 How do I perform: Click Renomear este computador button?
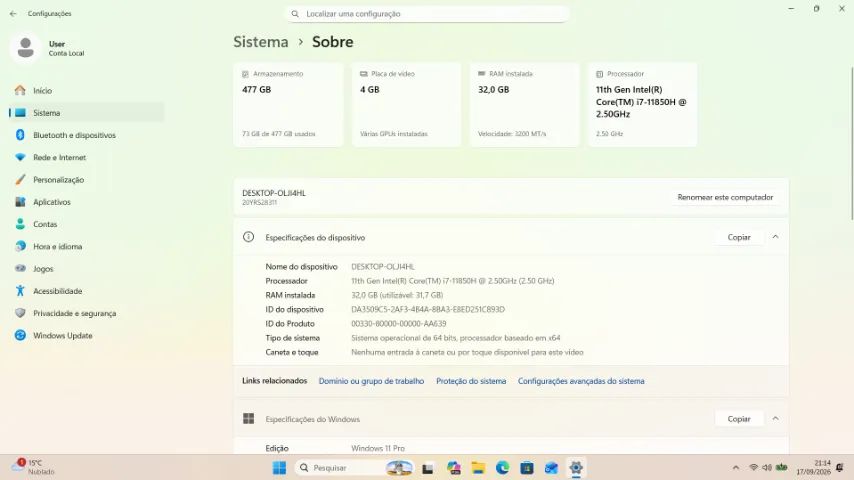(x=725, y=197)
